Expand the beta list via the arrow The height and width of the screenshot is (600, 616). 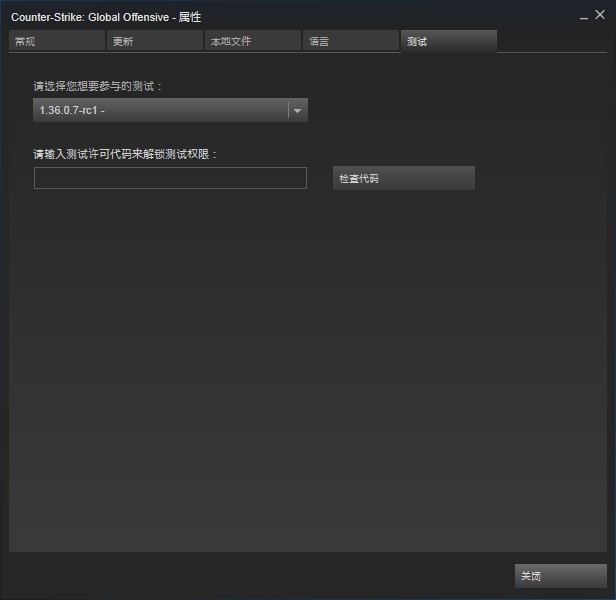tap(298, 111)
